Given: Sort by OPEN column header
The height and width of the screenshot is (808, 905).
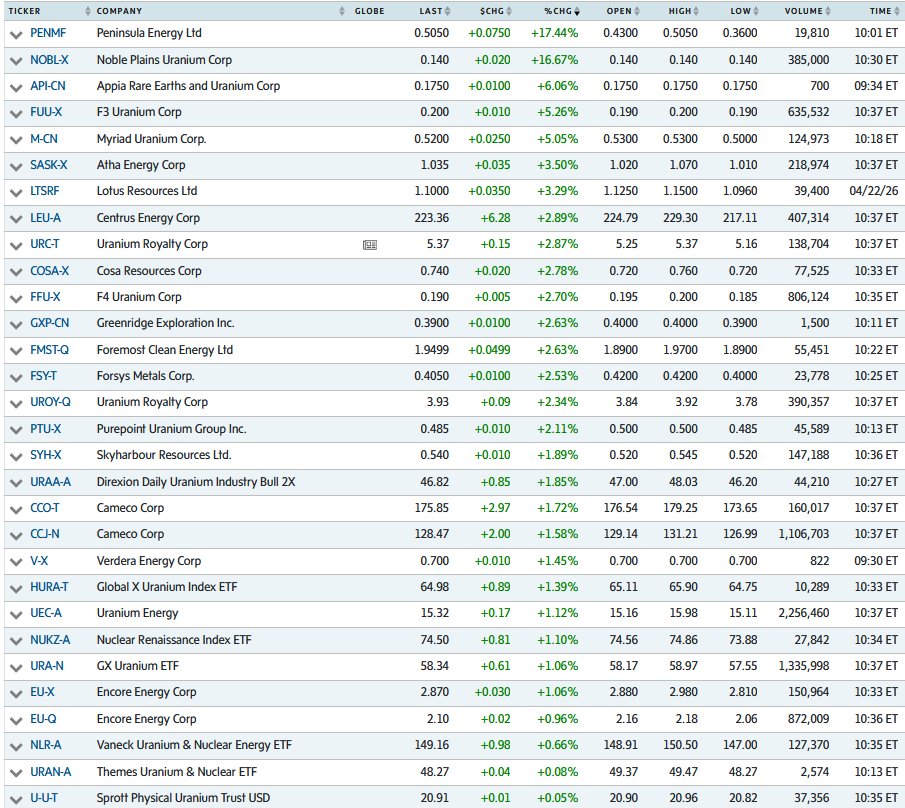Looking at the screenshot, I should click(x=623, y=11).
